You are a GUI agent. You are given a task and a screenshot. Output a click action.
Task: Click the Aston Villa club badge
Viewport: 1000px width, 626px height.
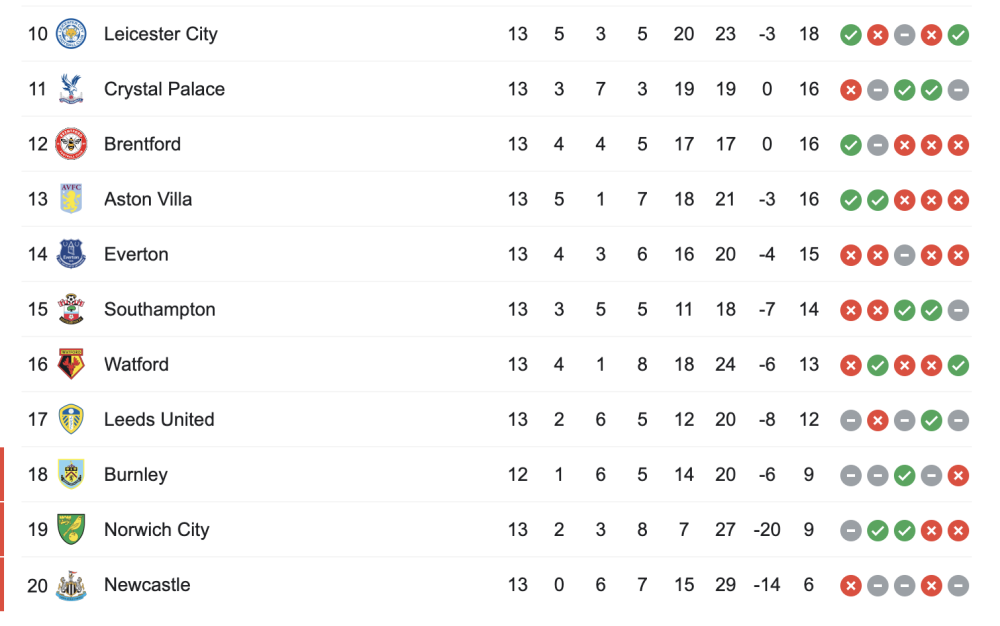[71, 199]
